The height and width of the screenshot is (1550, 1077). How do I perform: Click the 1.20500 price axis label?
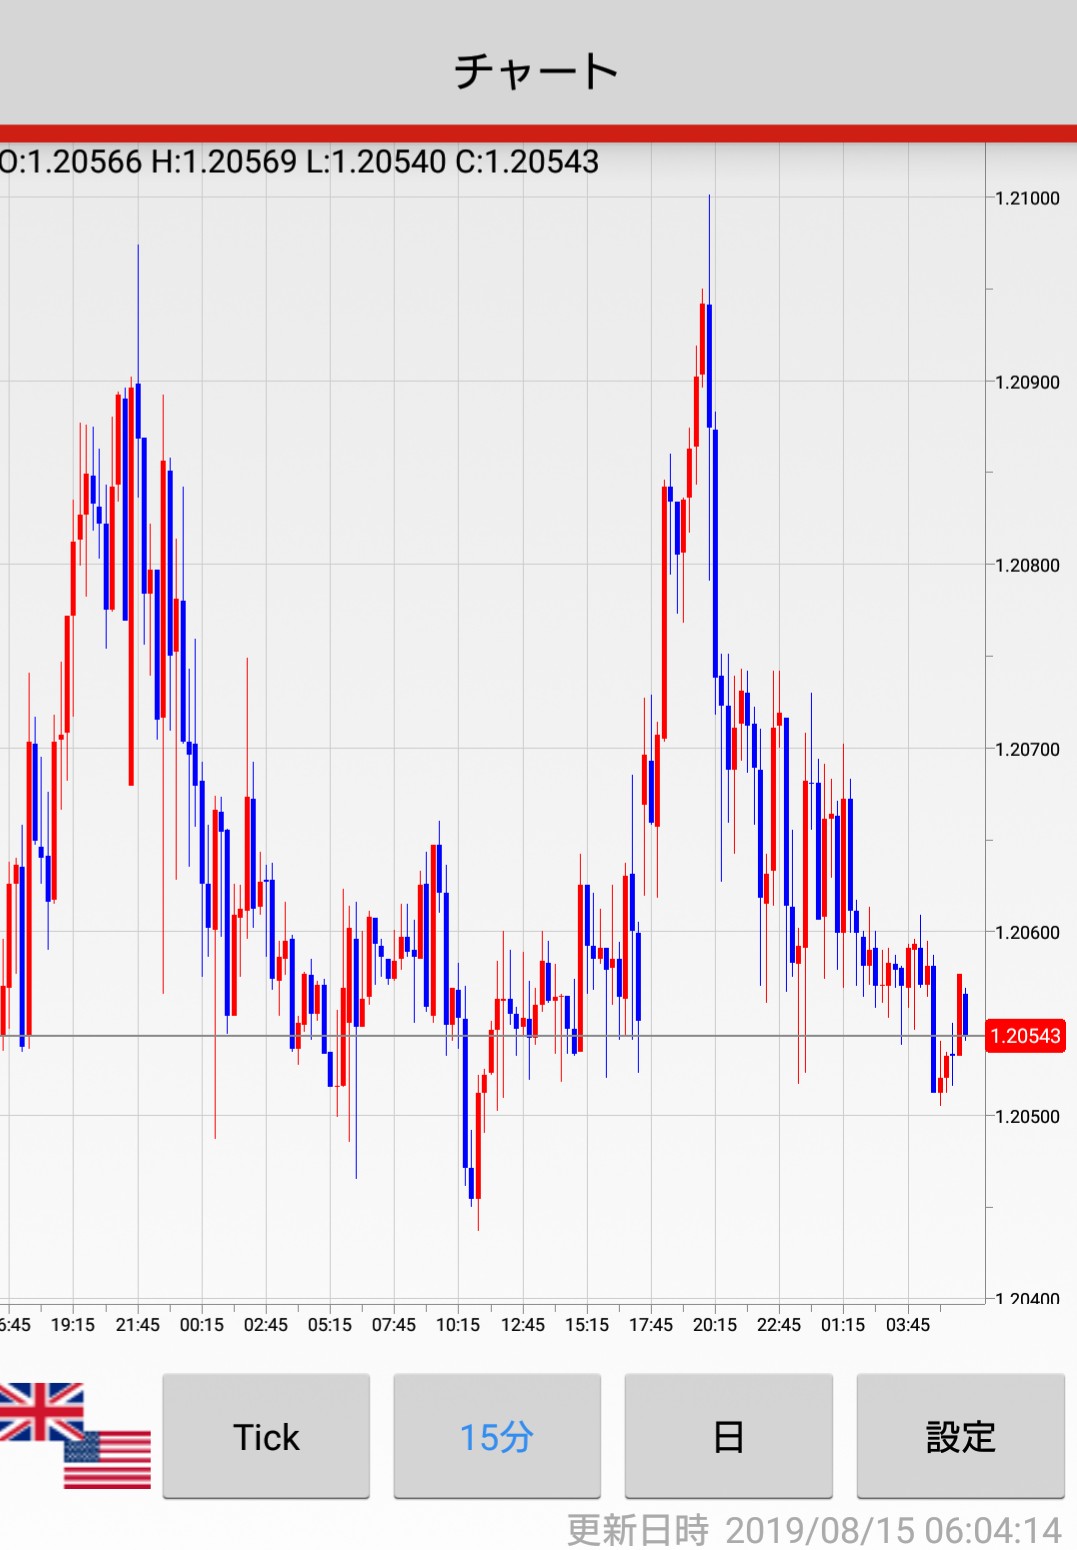[1027, 1117]
